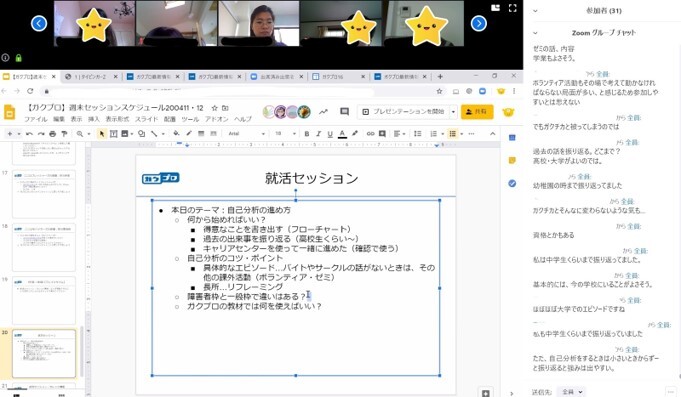The image size is (681, 397).
Task: Star the presentation document title
Action: [x=215, y=108]
